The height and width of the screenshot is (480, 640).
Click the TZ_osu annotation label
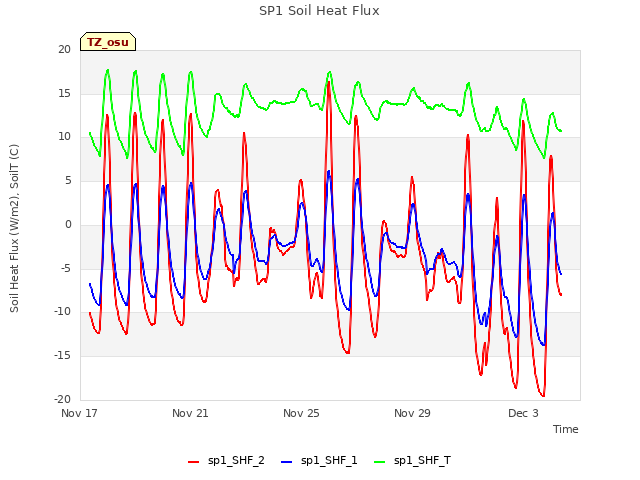tap(108, 42)
